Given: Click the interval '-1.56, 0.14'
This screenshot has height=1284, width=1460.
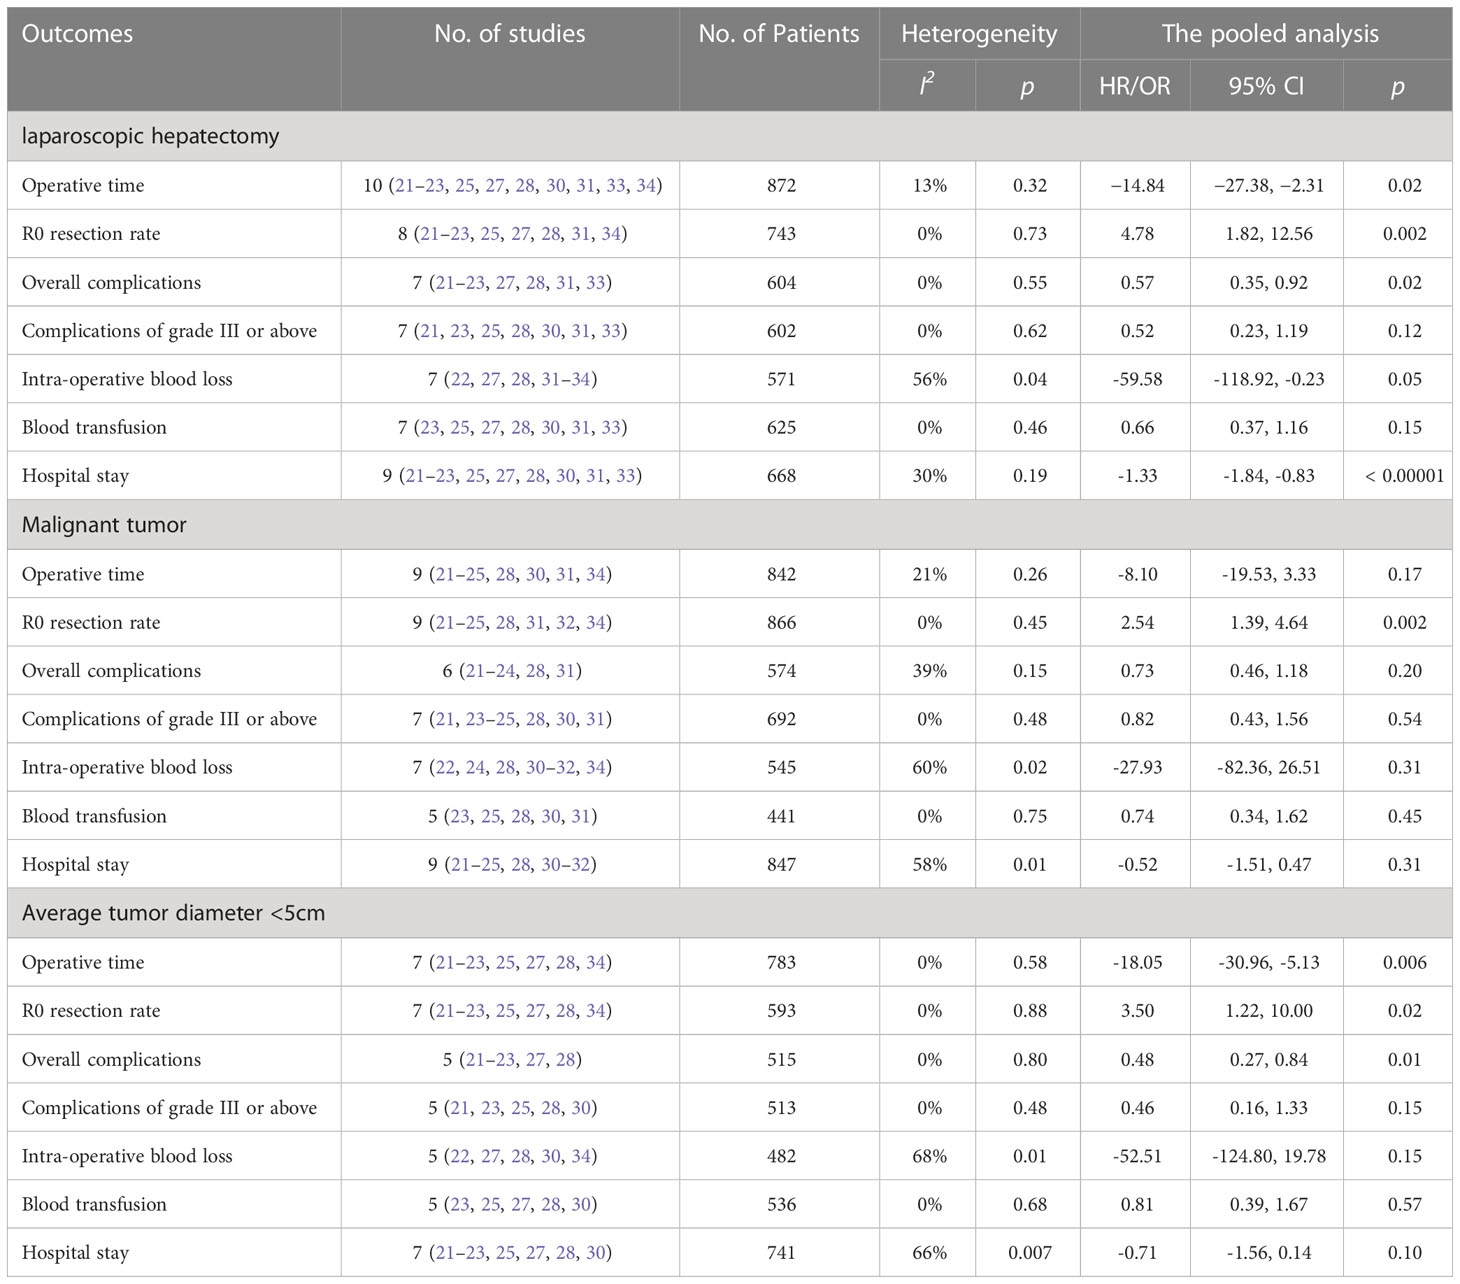Looking at the screenshot, I should pyautogui.click(x=1269, y=1253).
